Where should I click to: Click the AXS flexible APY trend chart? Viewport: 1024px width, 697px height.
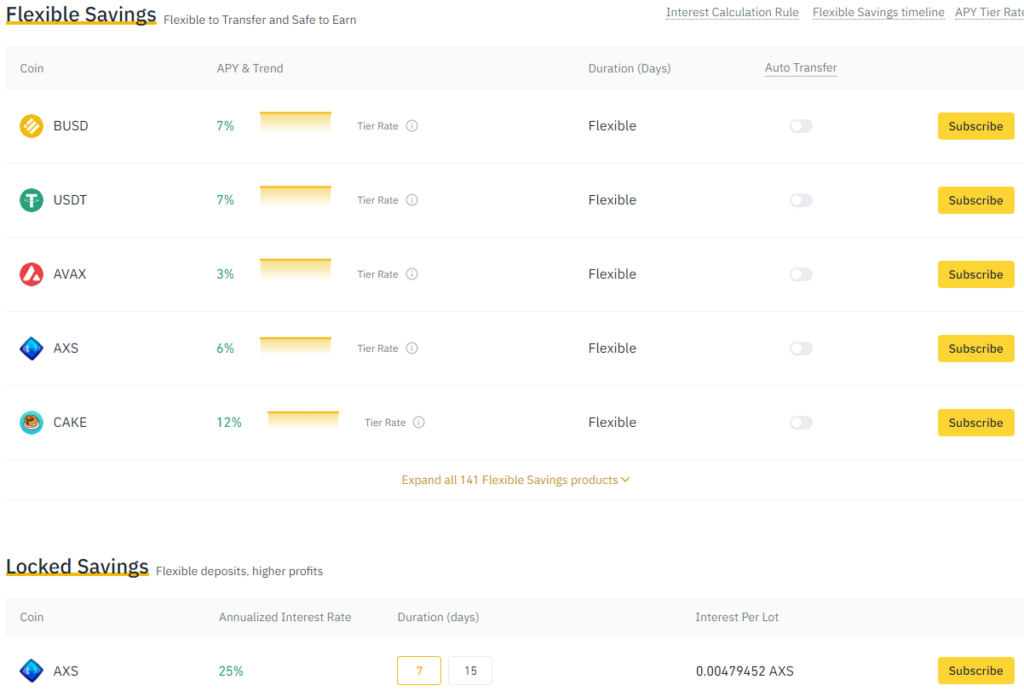tap(295, 347)
